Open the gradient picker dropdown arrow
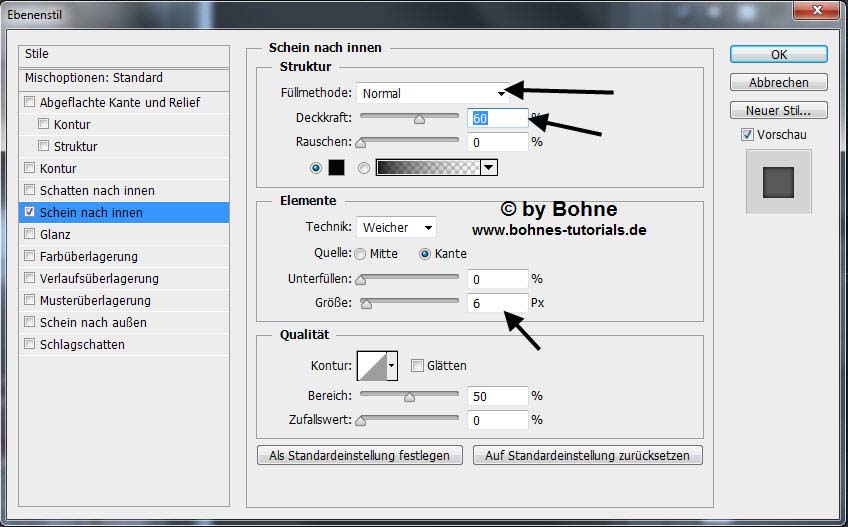The width and height of the screenshot is (848, 527). tap(488, 168)
